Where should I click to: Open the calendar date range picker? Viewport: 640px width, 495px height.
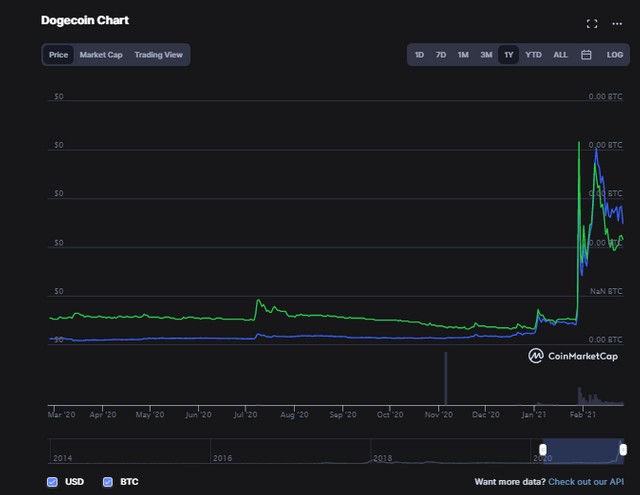click(x=586, y=55)
